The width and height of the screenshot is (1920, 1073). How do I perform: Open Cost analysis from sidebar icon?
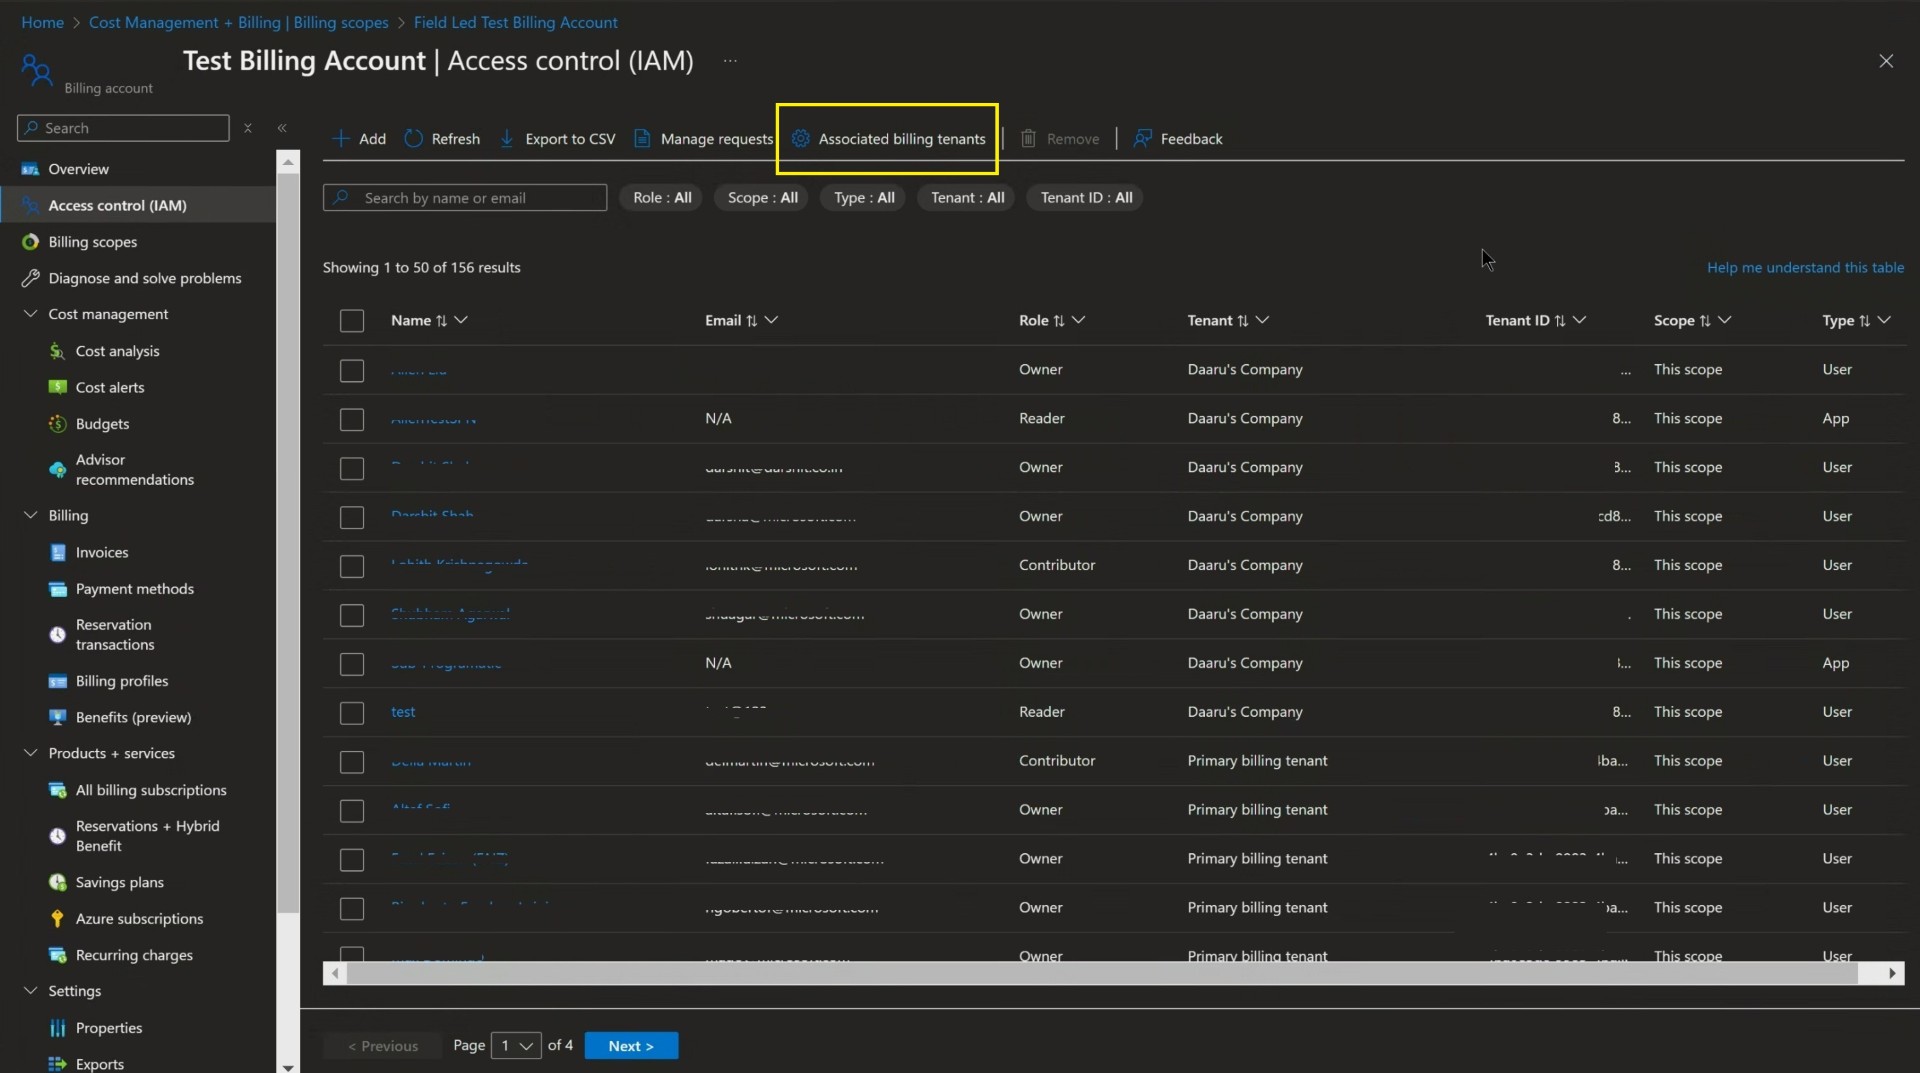coord(58,351)
